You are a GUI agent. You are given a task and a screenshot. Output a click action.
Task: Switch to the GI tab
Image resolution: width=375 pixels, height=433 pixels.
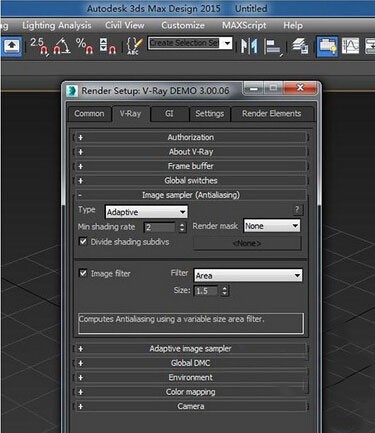point(169,114)
